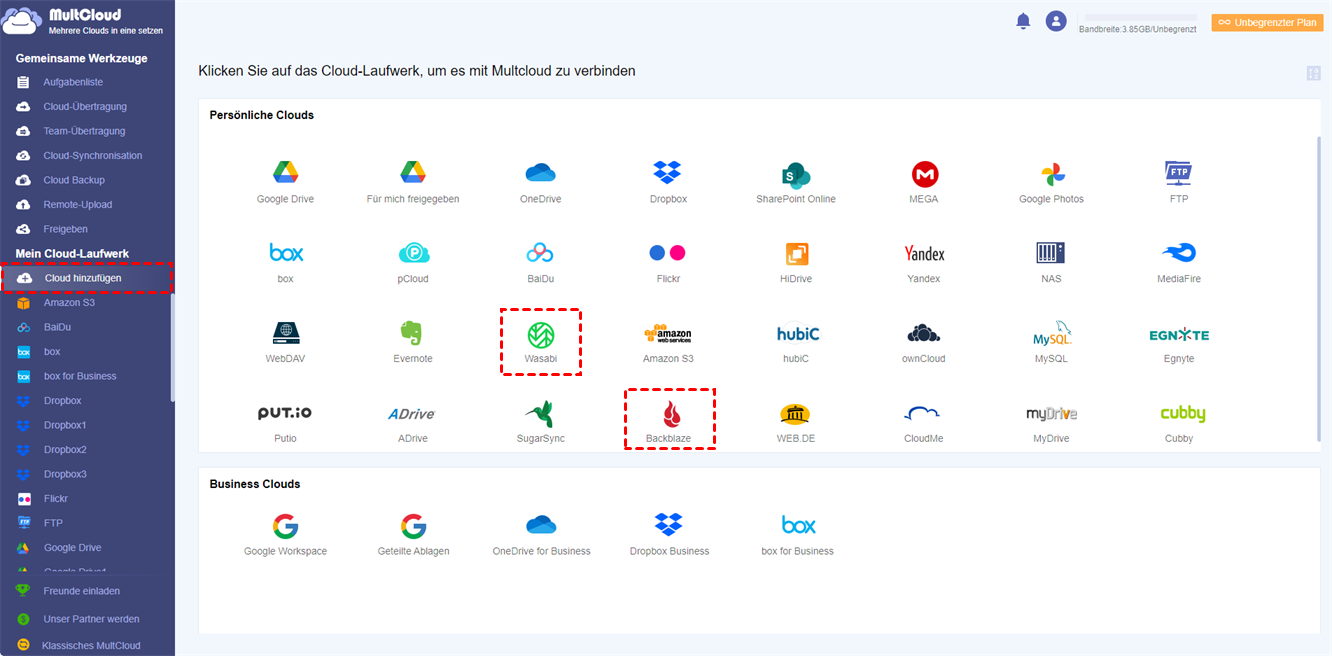Connect Google Workspace business cloud

pos(285,525)
